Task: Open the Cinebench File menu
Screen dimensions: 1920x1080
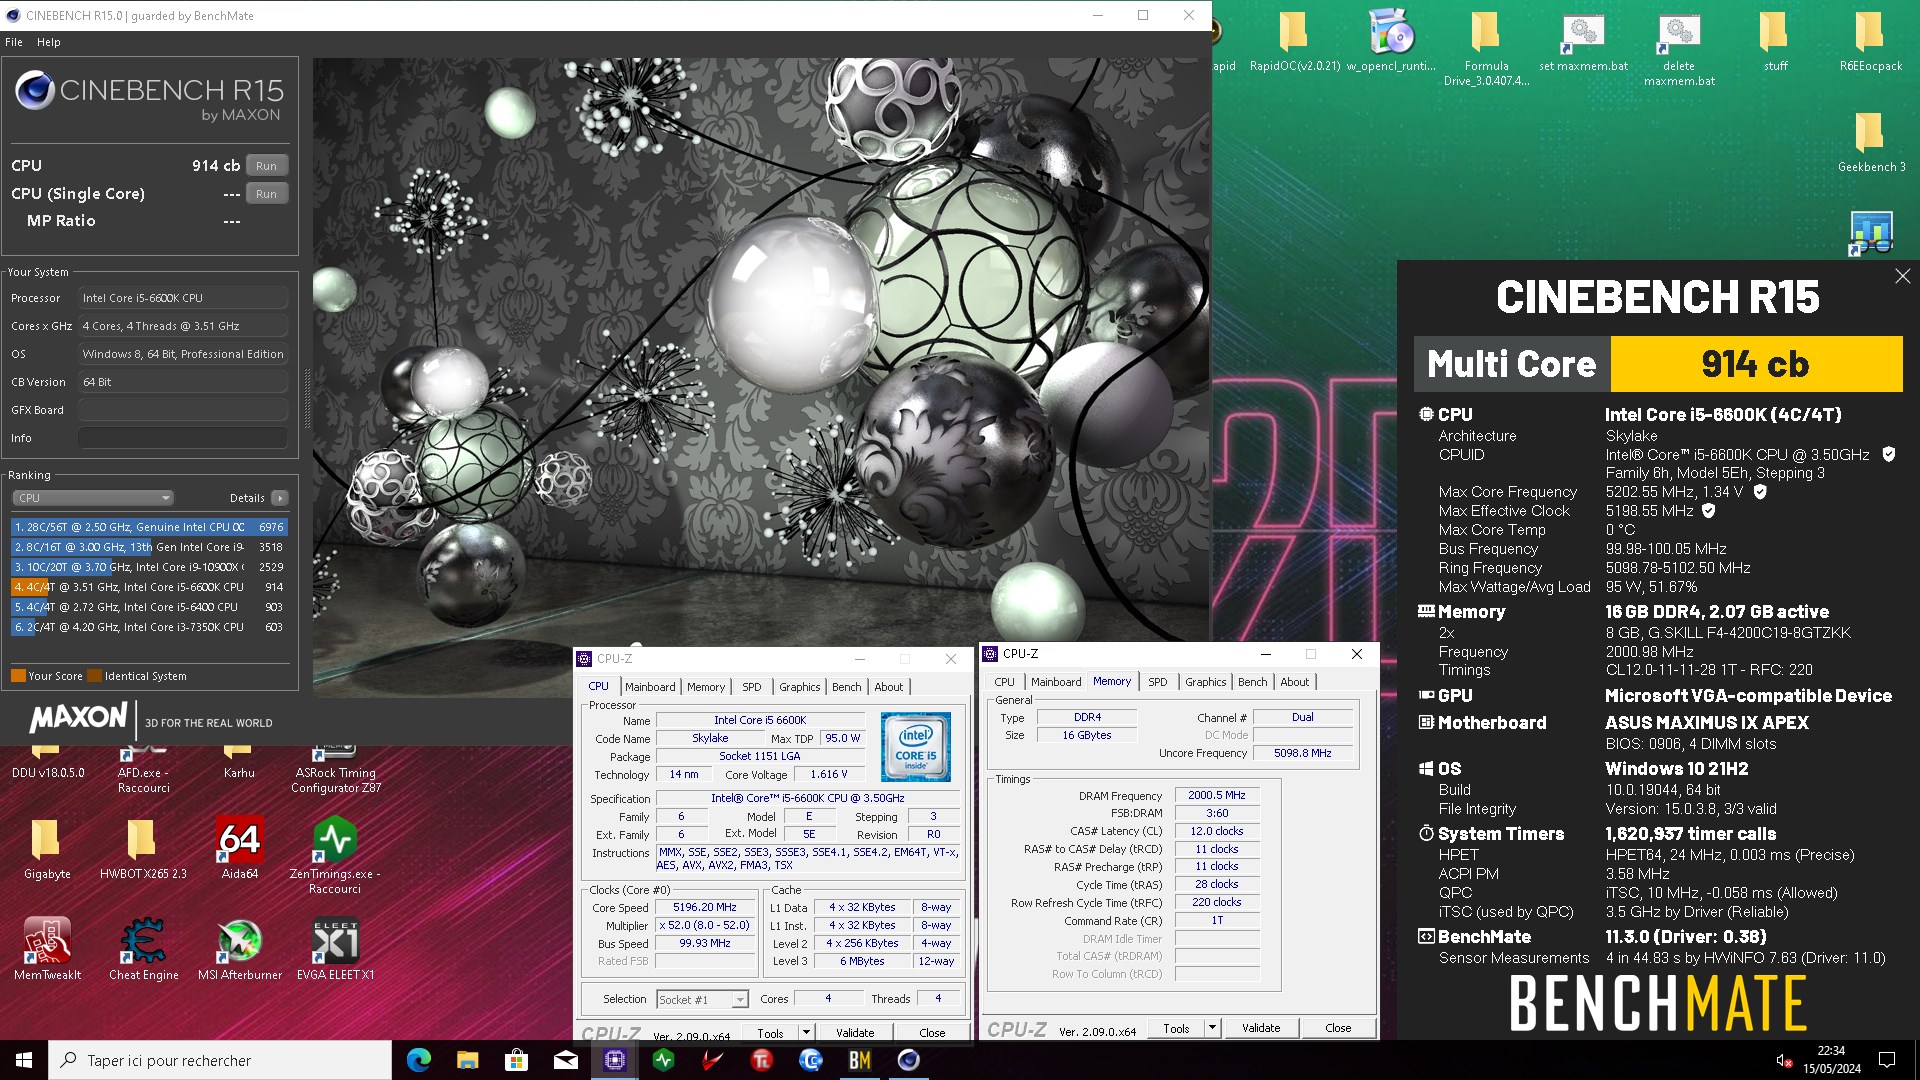Action: 14,42
